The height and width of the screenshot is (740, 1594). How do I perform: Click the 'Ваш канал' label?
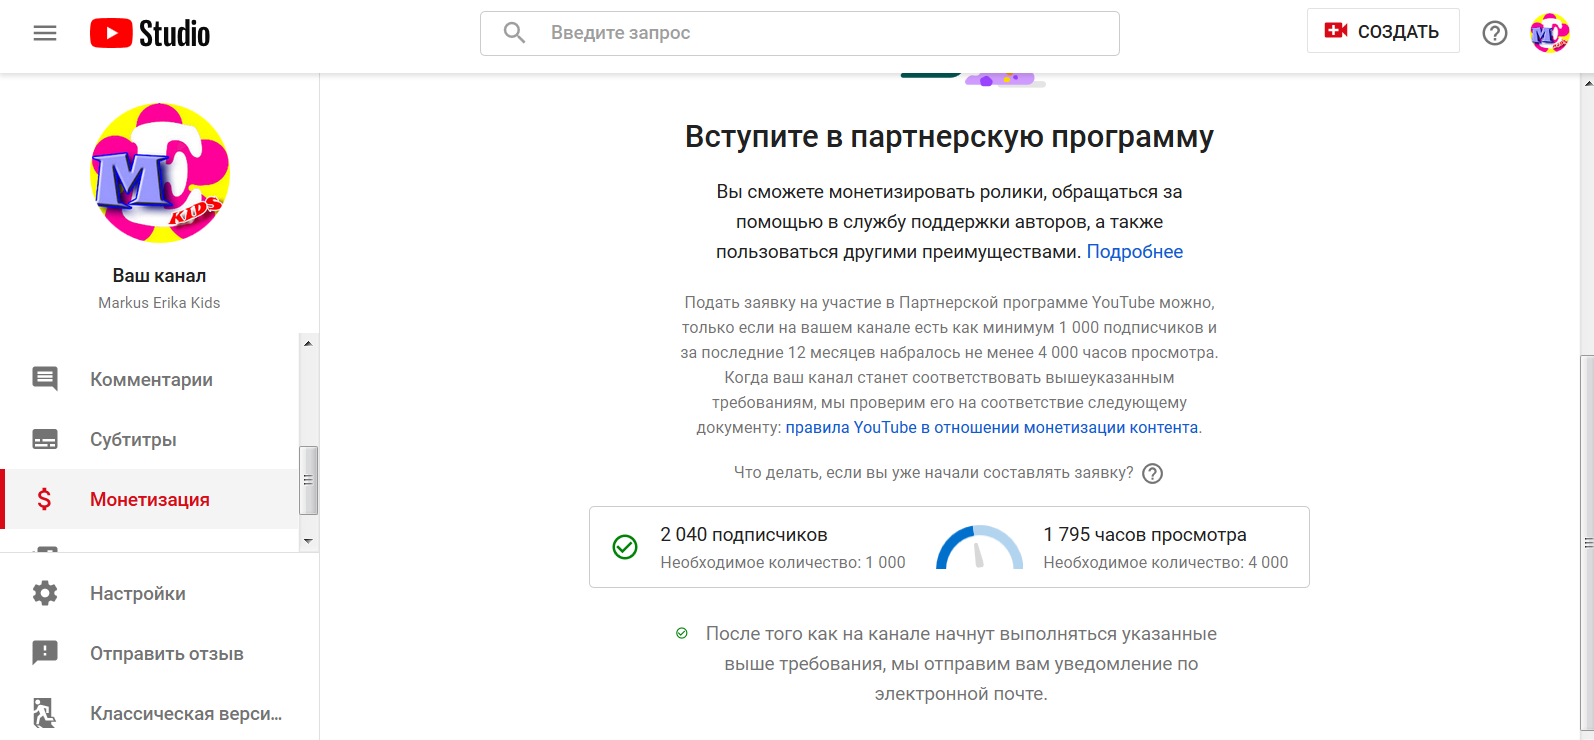(159, 276)
